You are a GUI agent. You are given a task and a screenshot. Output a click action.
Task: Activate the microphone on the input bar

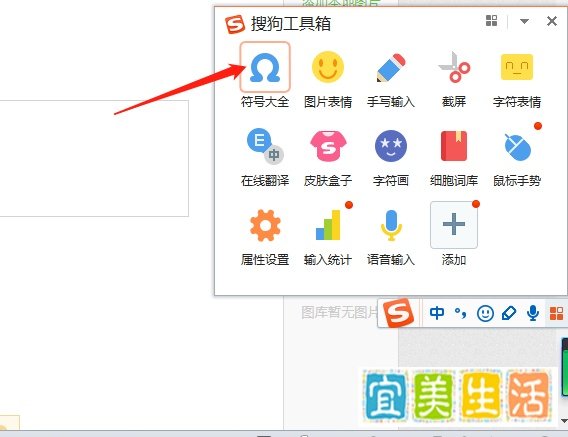(533, 313)
